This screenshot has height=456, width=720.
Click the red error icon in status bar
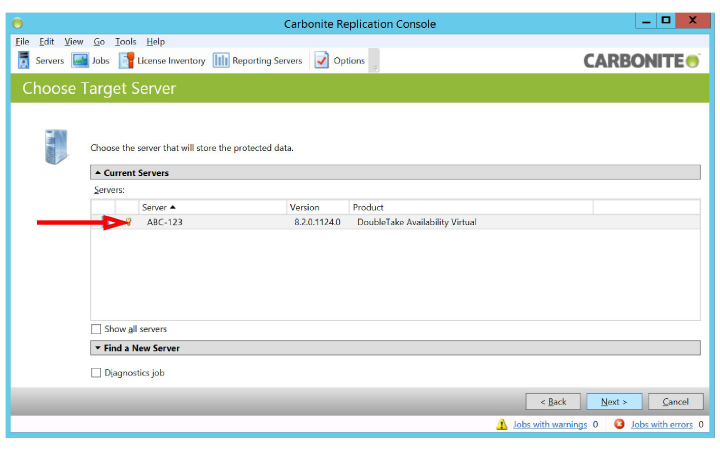pos(619,424)
